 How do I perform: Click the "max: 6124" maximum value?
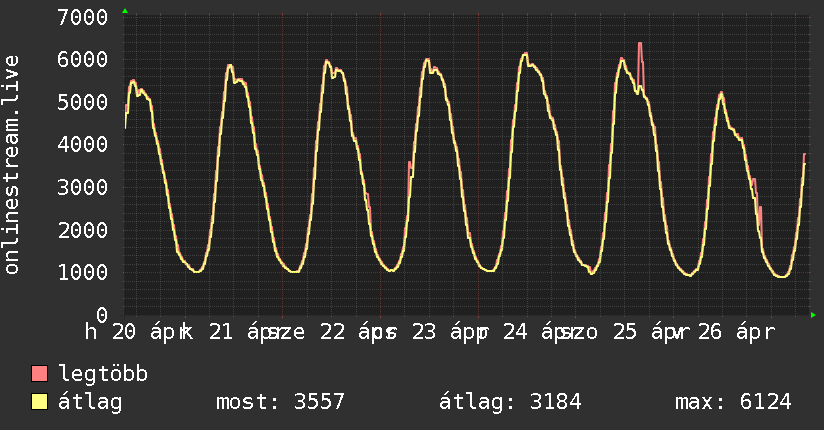pos(733,402)
